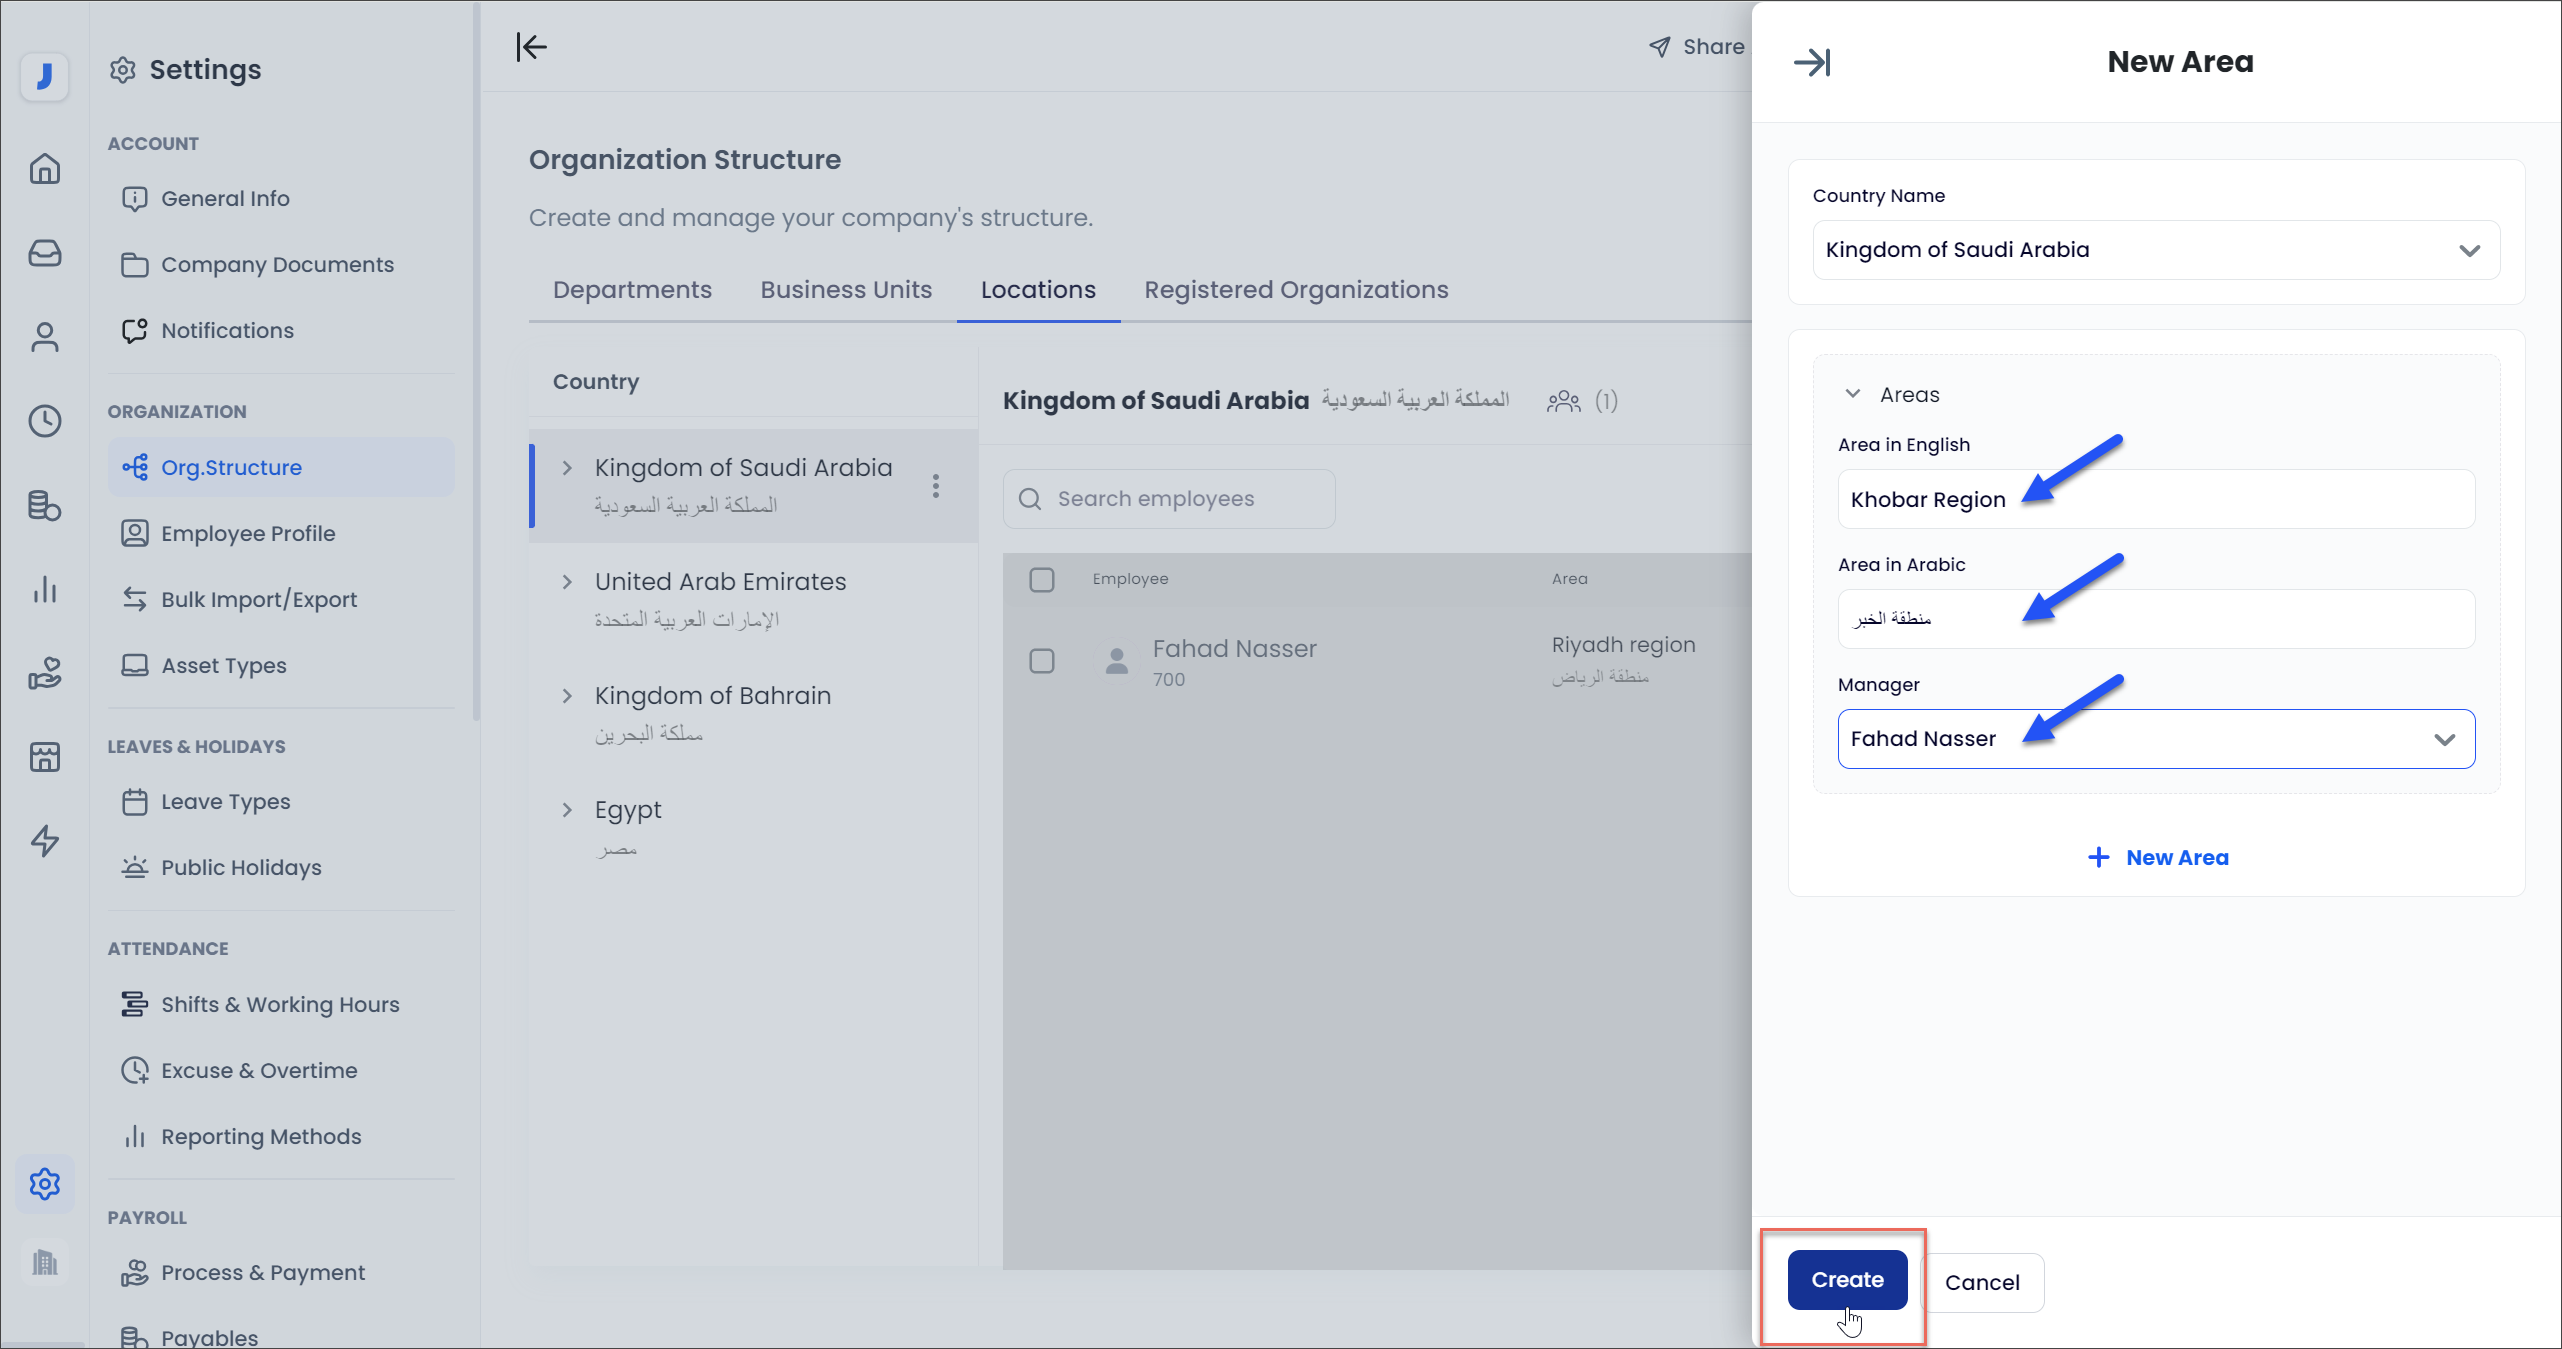Click the Create button
Screen dimensions: 2562x1349
1846,1279
